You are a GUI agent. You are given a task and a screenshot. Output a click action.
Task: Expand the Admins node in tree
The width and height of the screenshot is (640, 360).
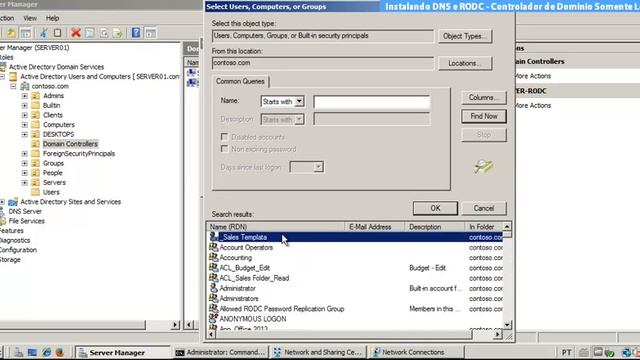(25, 96)
